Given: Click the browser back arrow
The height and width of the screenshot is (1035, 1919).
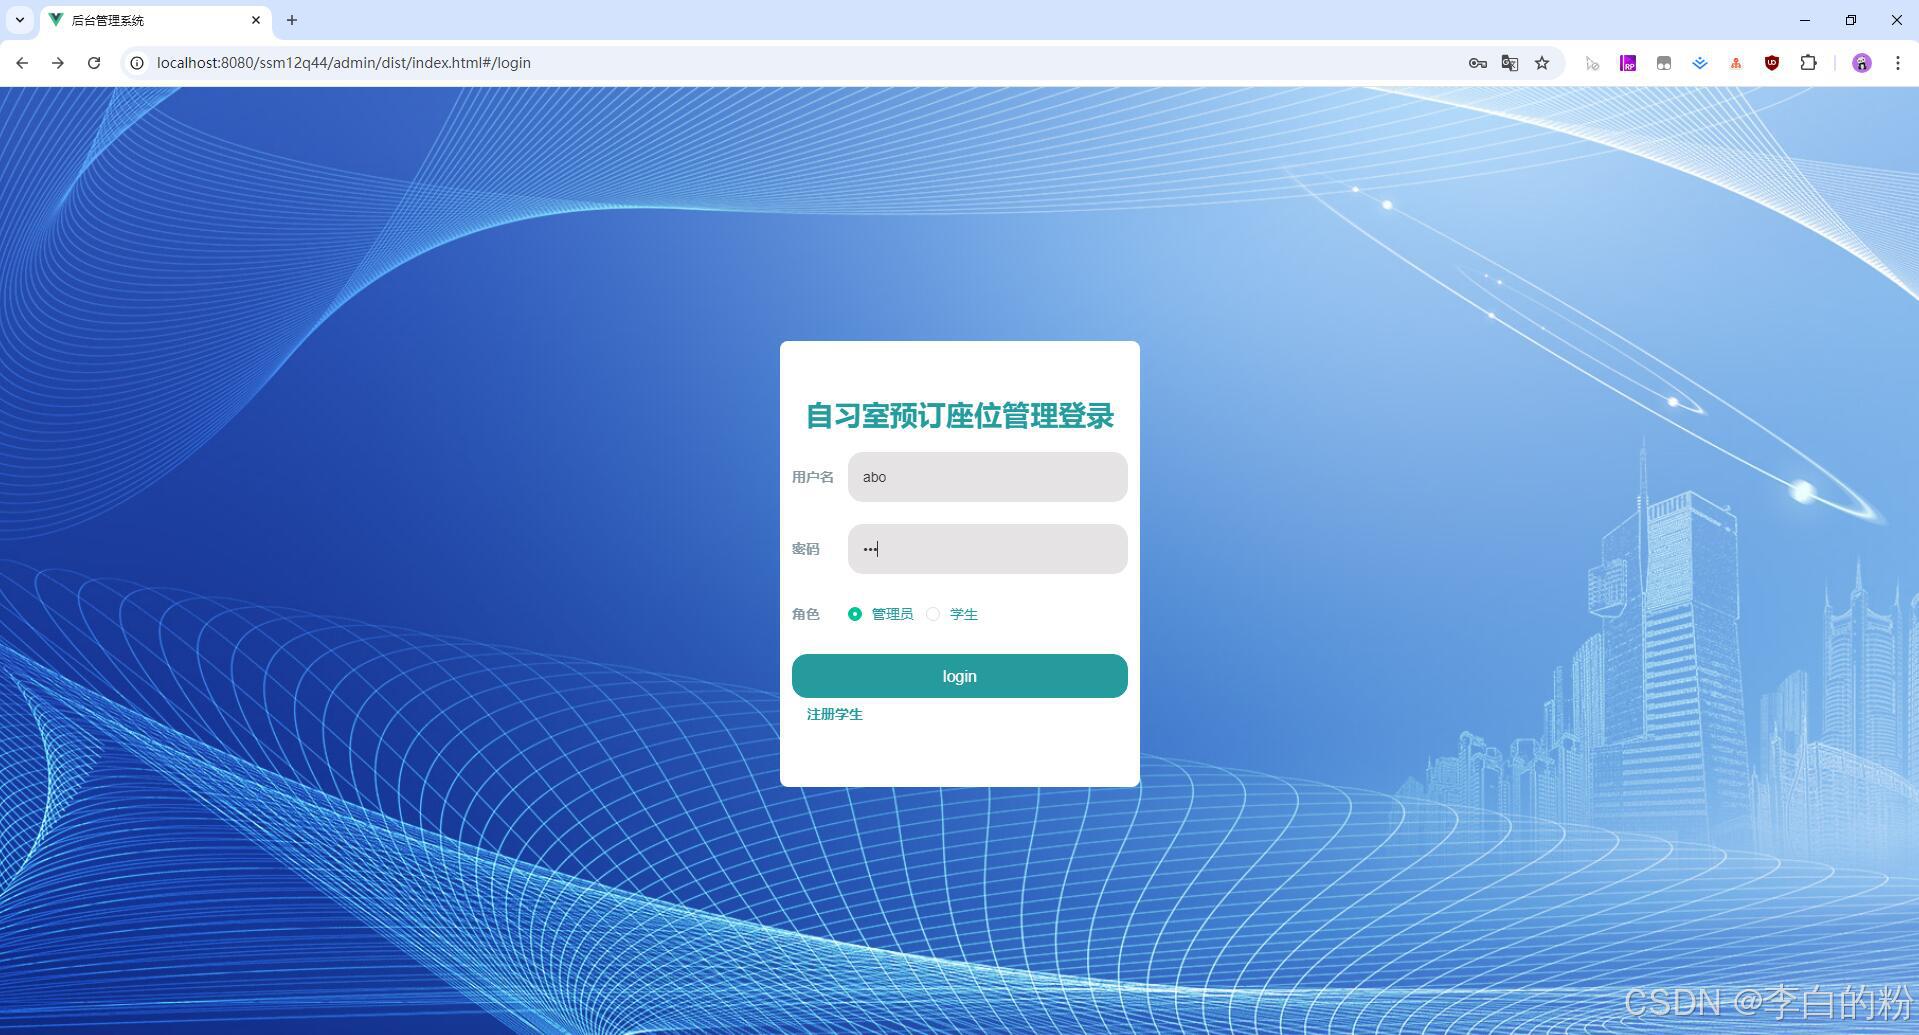Looking at the screenshot, I should click(22, 63).
